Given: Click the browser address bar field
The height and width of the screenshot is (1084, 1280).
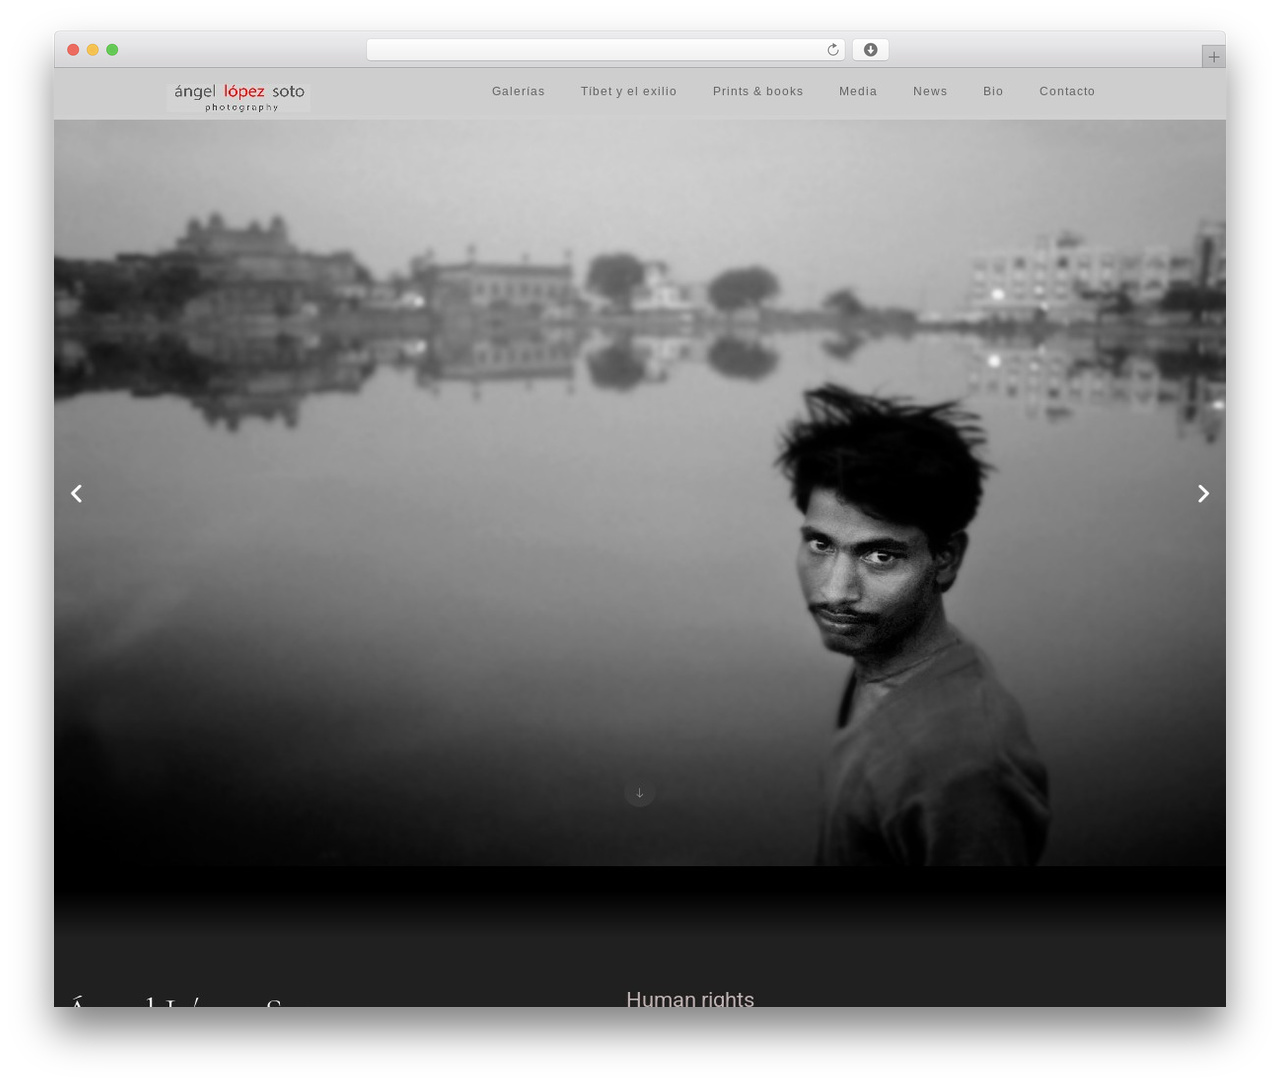Looking at the screenshot, I should click(x=606, y=50).
